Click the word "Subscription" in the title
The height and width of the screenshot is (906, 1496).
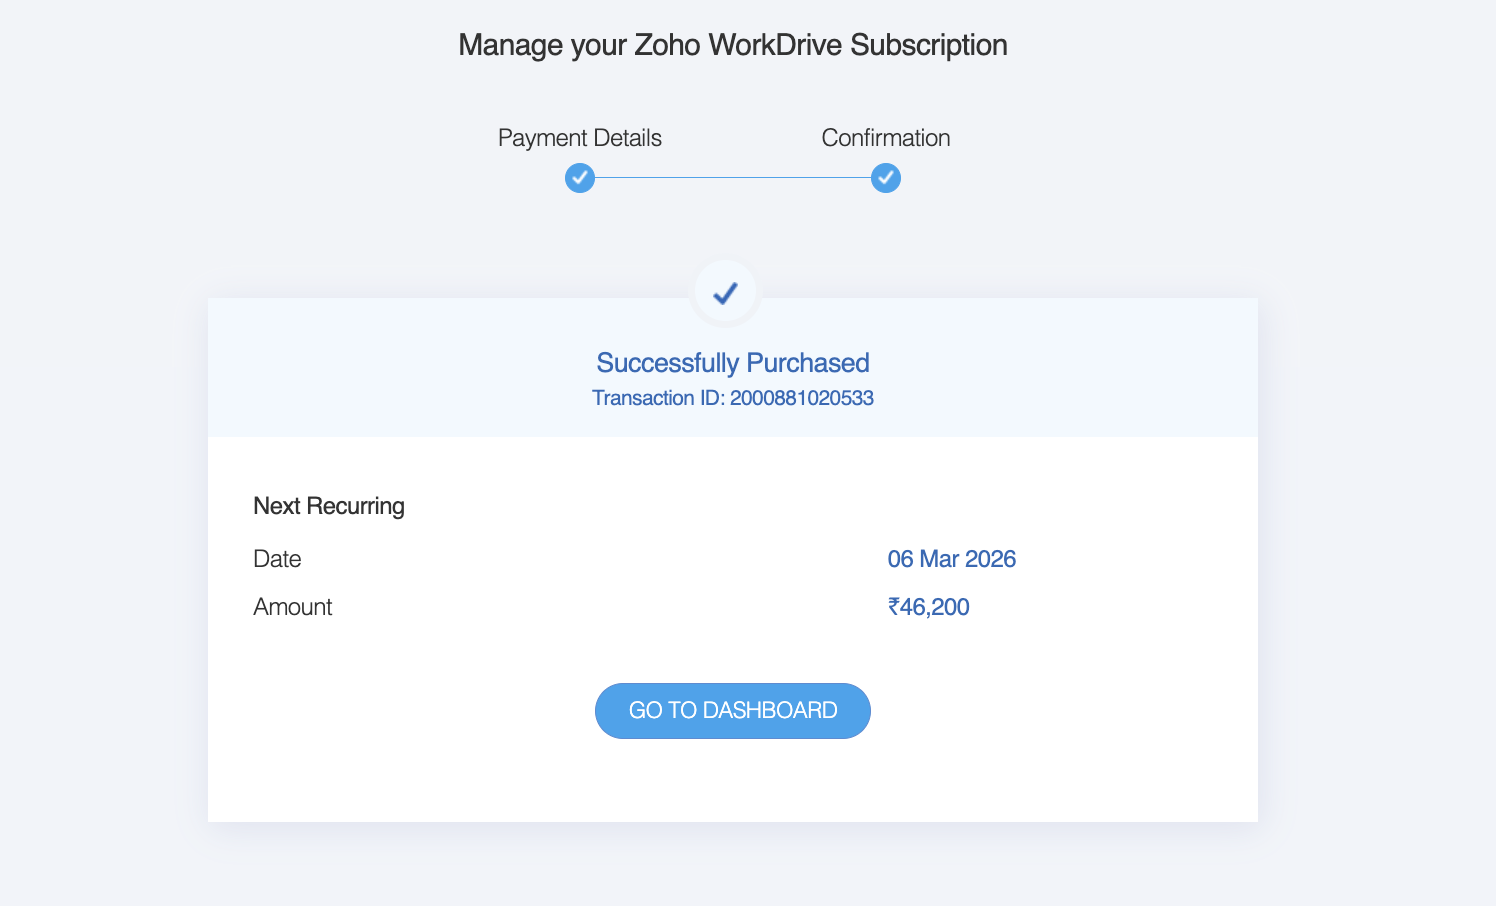tap(929, 45)
